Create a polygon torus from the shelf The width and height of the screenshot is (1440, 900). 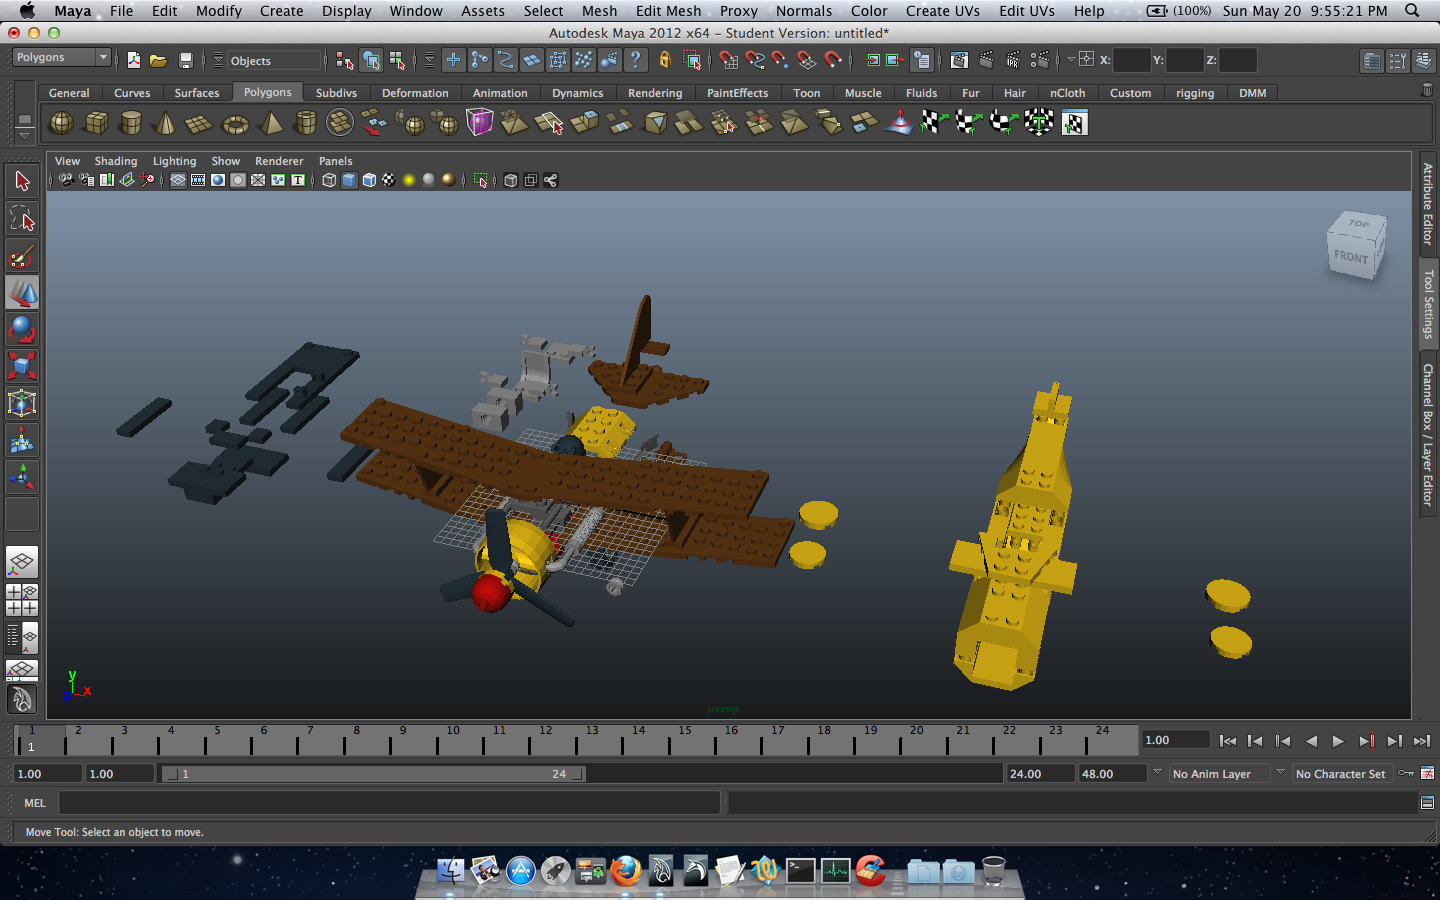coord(235,124)
